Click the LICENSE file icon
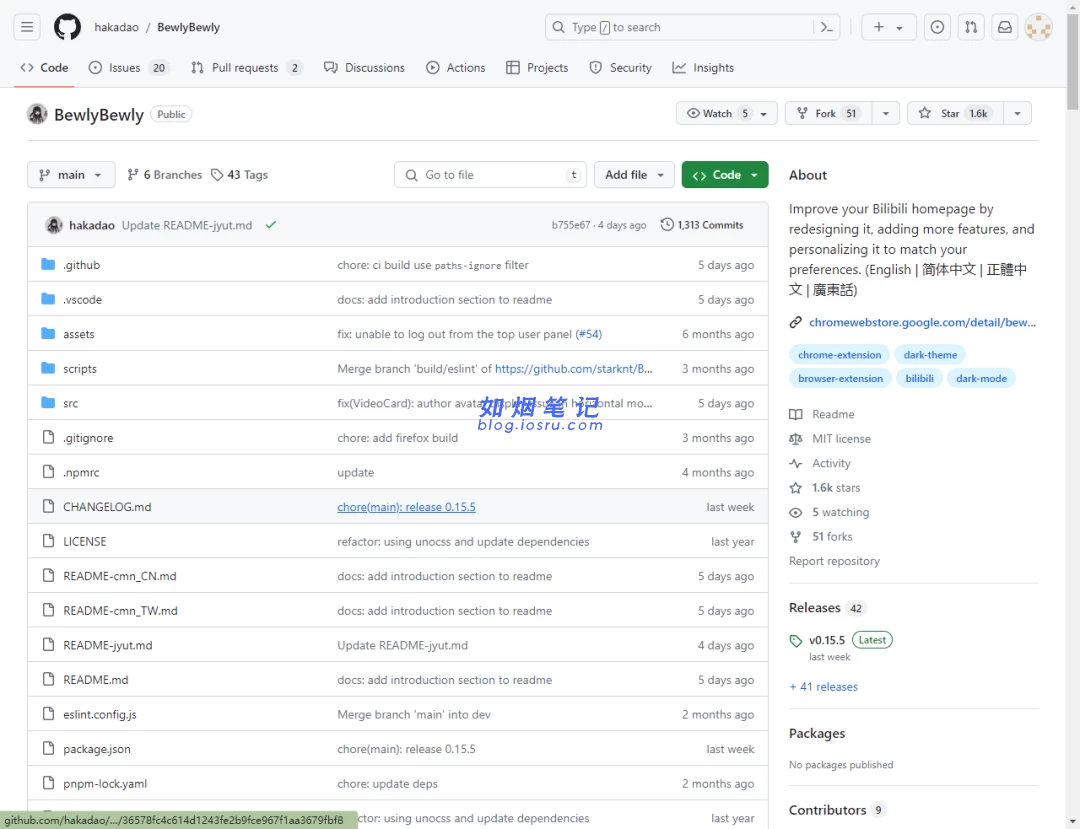Screen dimensions: 1080x829 [48, 541]
